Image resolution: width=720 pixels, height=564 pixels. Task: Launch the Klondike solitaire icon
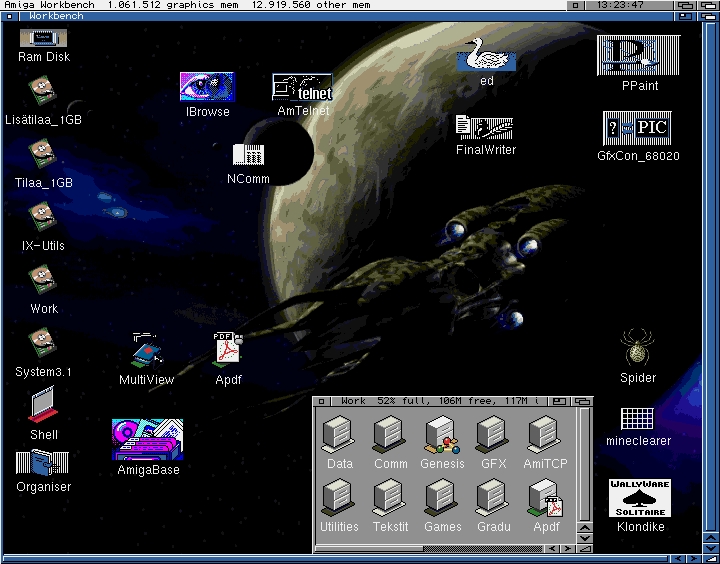640,497
